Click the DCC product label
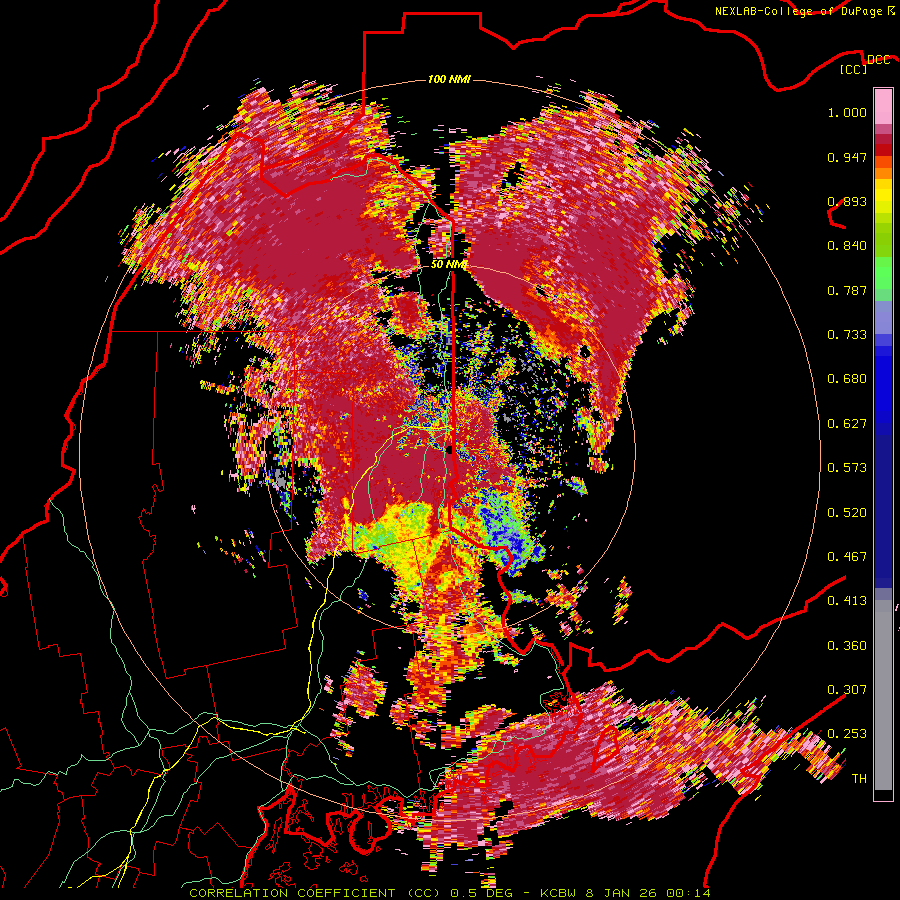 pyautogui.click(x=878, y=60)
